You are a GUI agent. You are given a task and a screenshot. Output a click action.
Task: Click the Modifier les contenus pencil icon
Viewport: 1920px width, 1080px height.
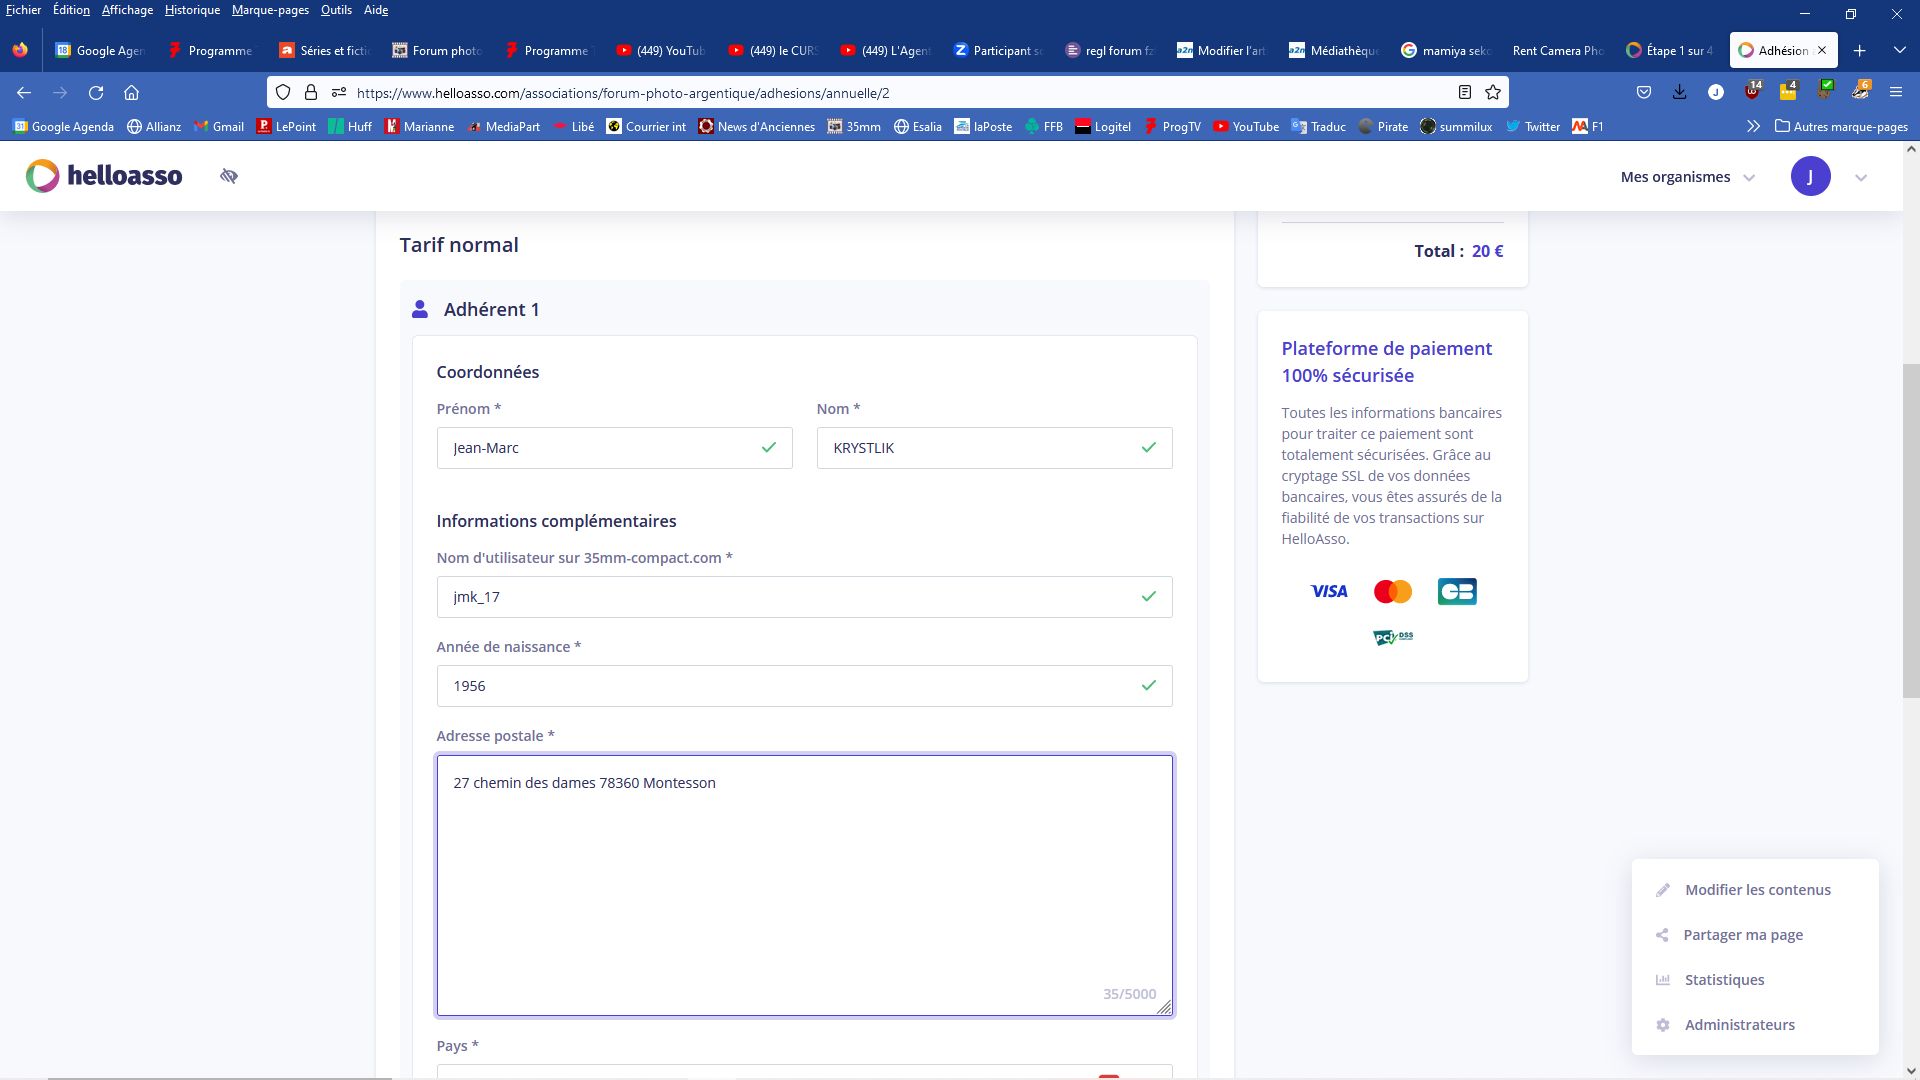(1663, 890)
